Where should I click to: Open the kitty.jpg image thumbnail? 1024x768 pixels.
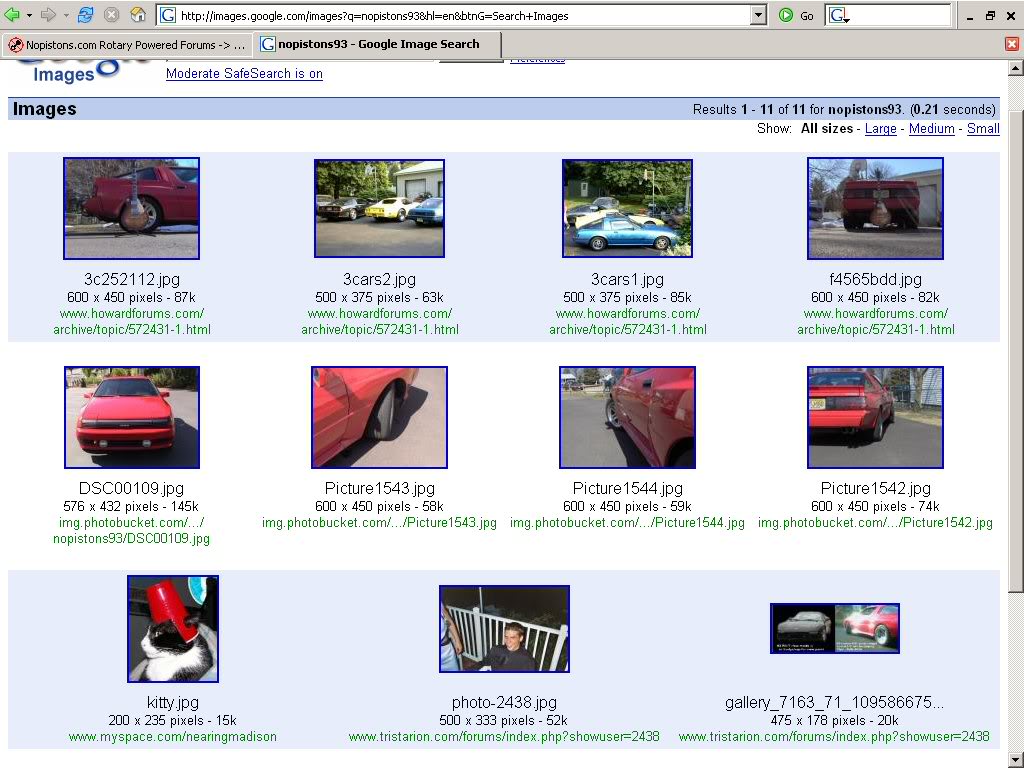(x=172, y=628)
